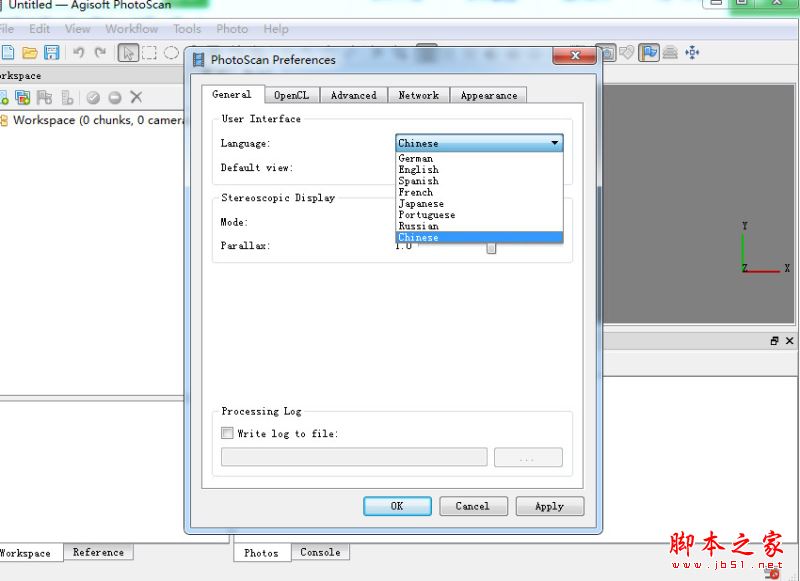
Task: Click the Undo icon in the toolbar
Action: click(78, 53)
